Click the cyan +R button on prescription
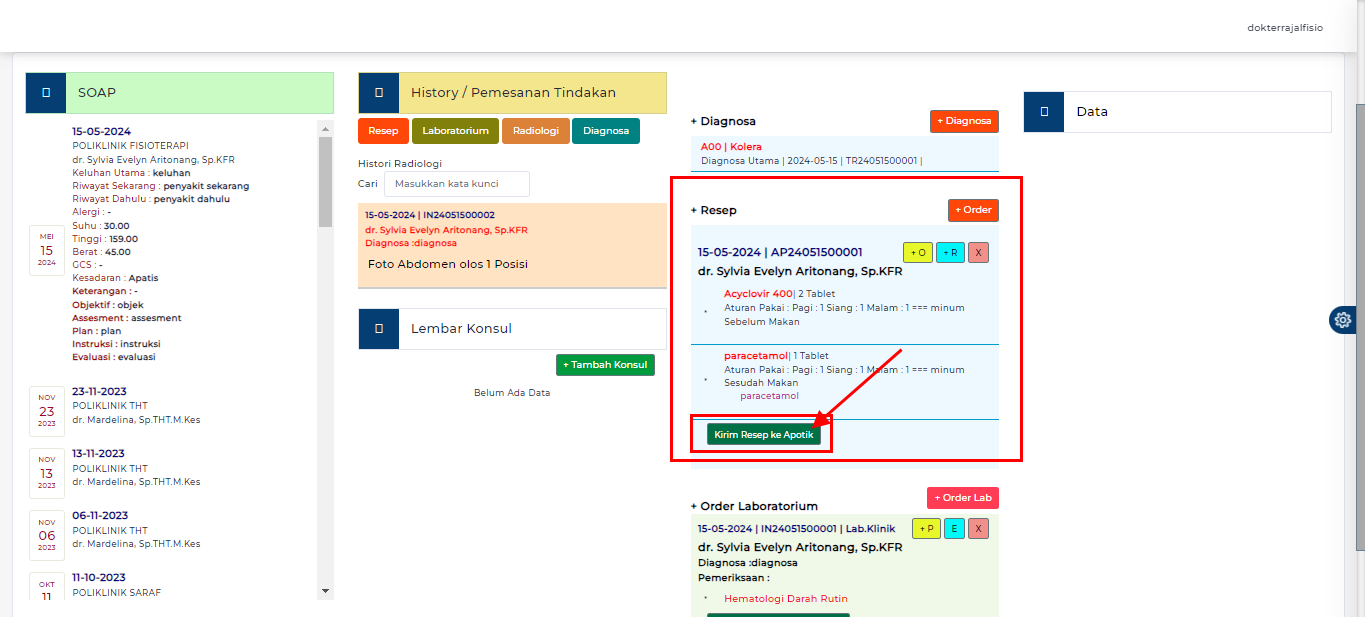 point(950,253)
